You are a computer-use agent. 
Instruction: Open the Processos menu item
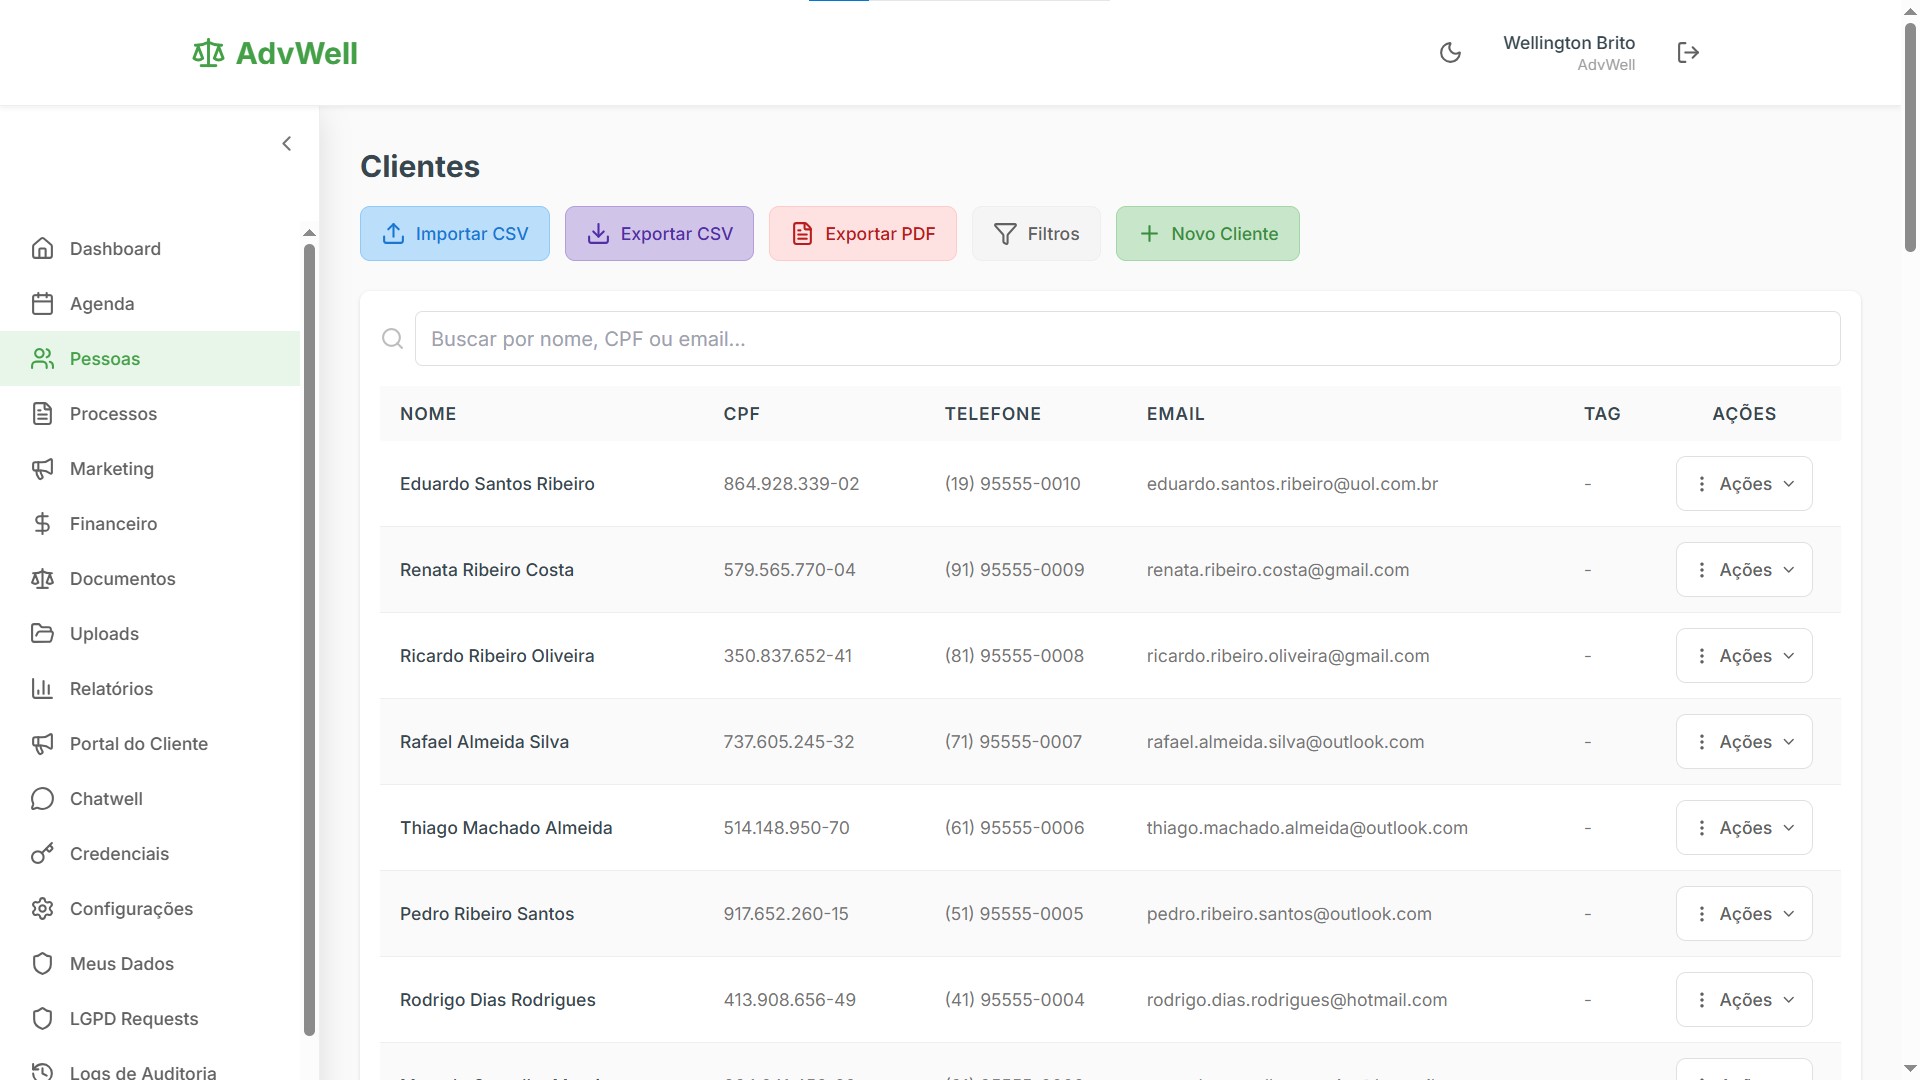(x=113, y=413)
